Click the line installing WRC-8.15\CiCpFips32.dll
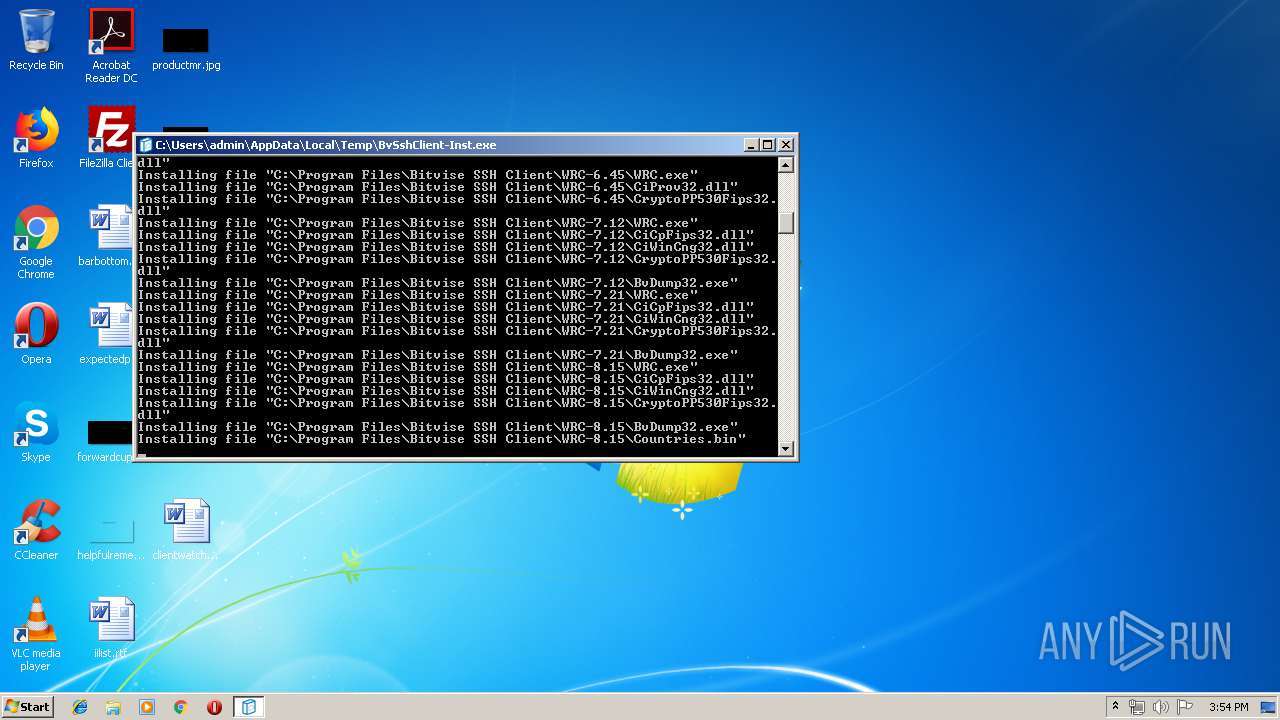The image size is (1280, 720). [446, 379]
